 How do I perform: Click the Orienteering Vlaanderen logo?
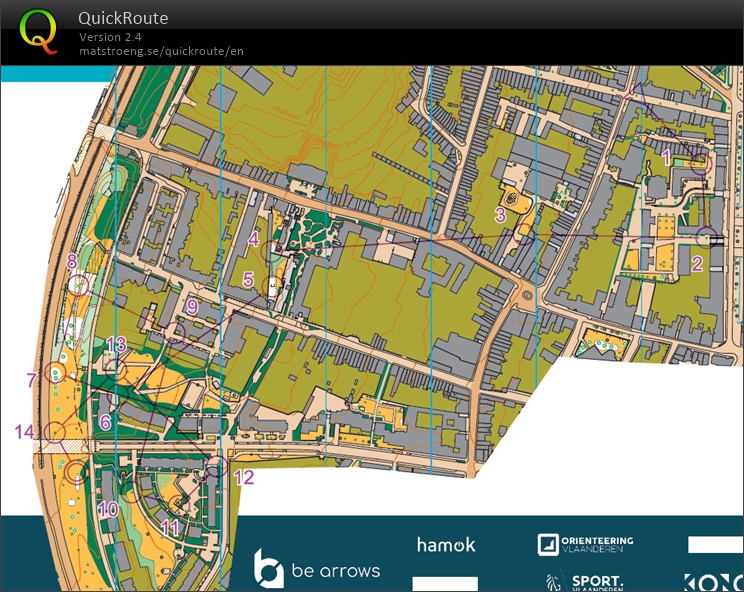coord(585,545)
